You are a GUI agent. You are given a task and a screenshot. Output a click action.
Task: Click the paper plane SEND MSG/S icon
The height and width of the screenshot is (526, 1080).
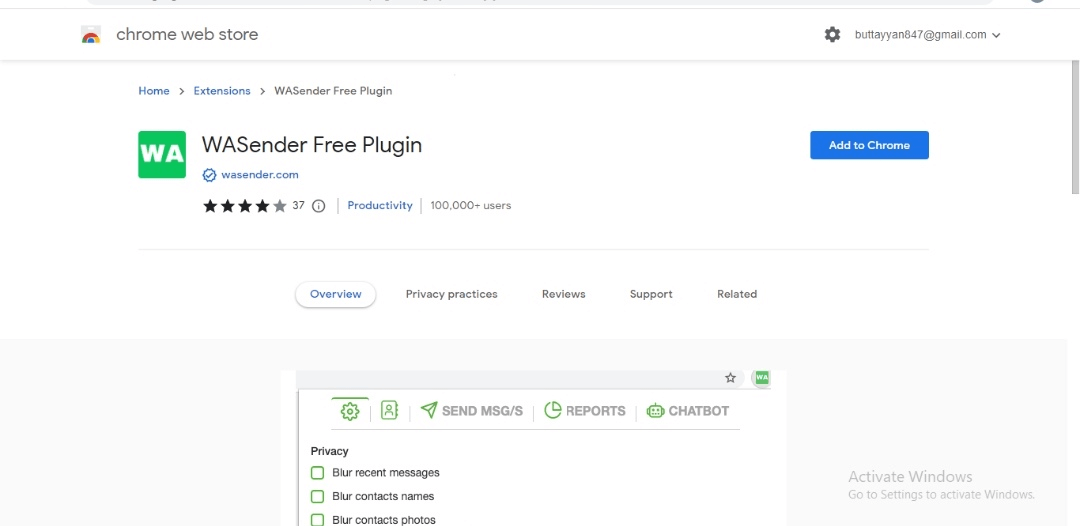(429, 410)
